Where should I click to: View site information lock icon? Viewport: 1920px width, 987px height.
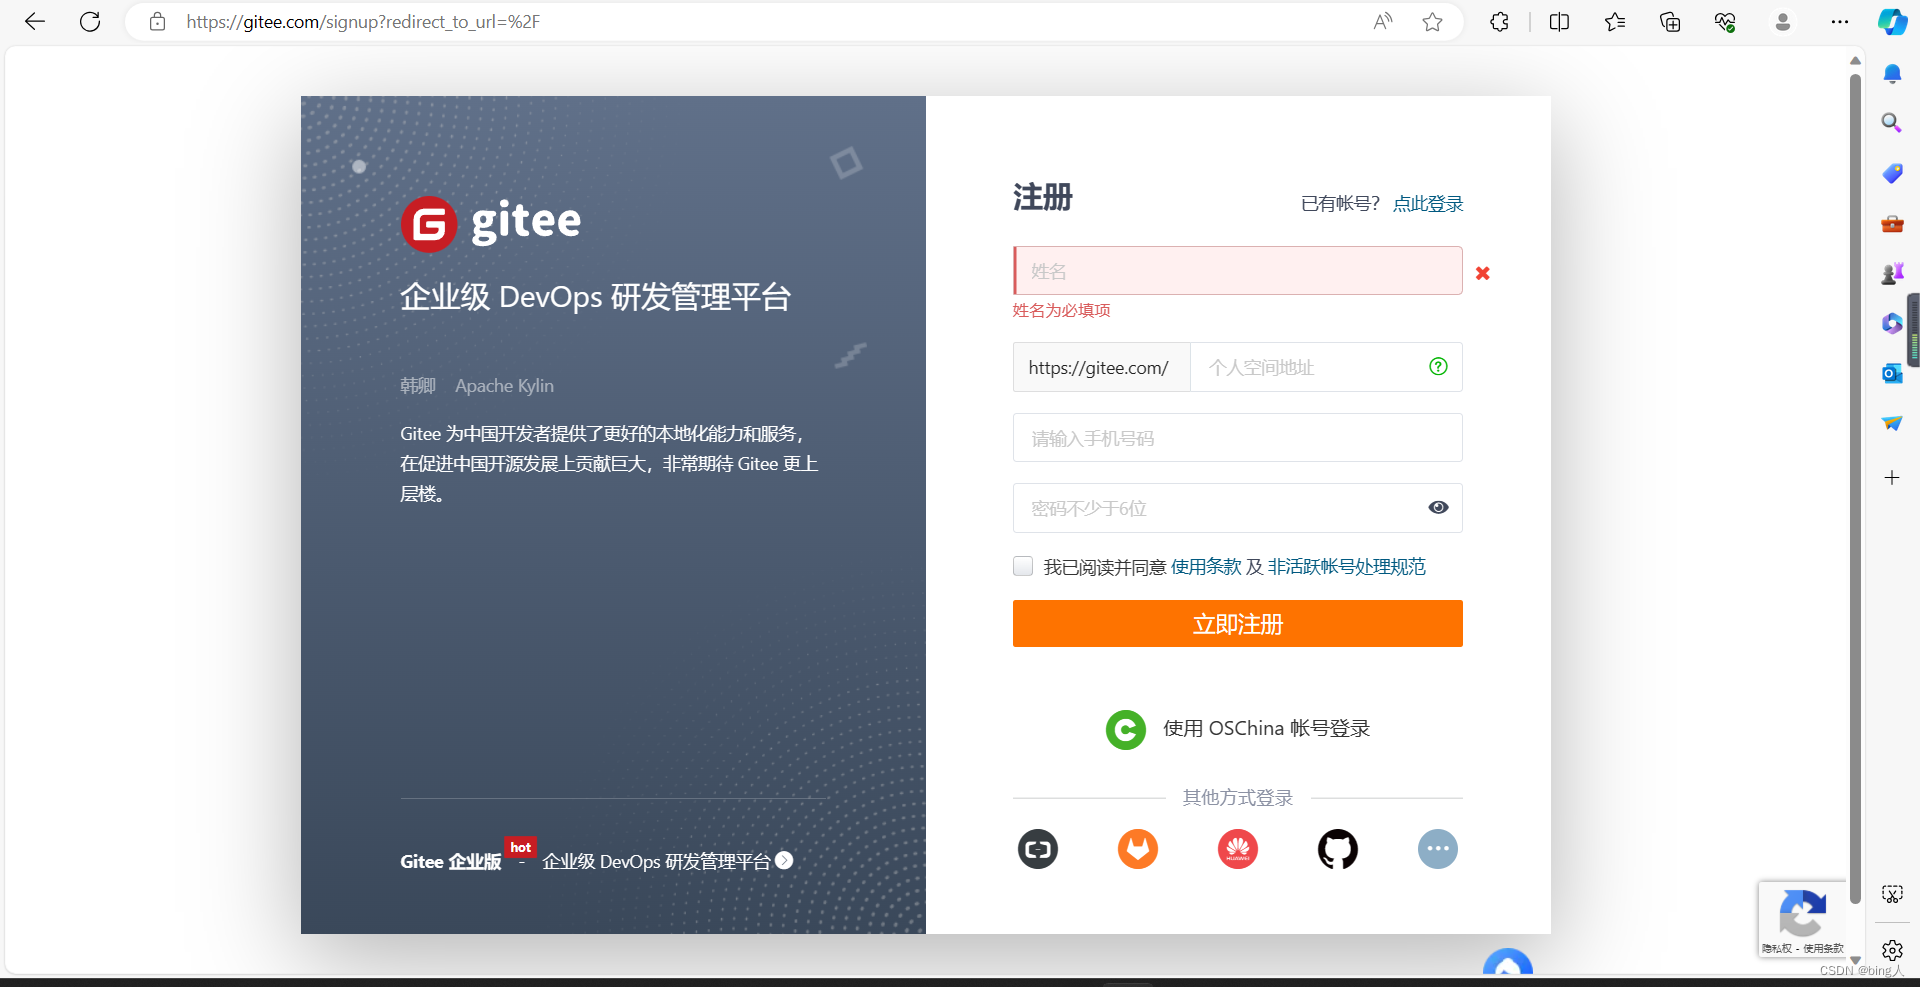coord(157,21)
